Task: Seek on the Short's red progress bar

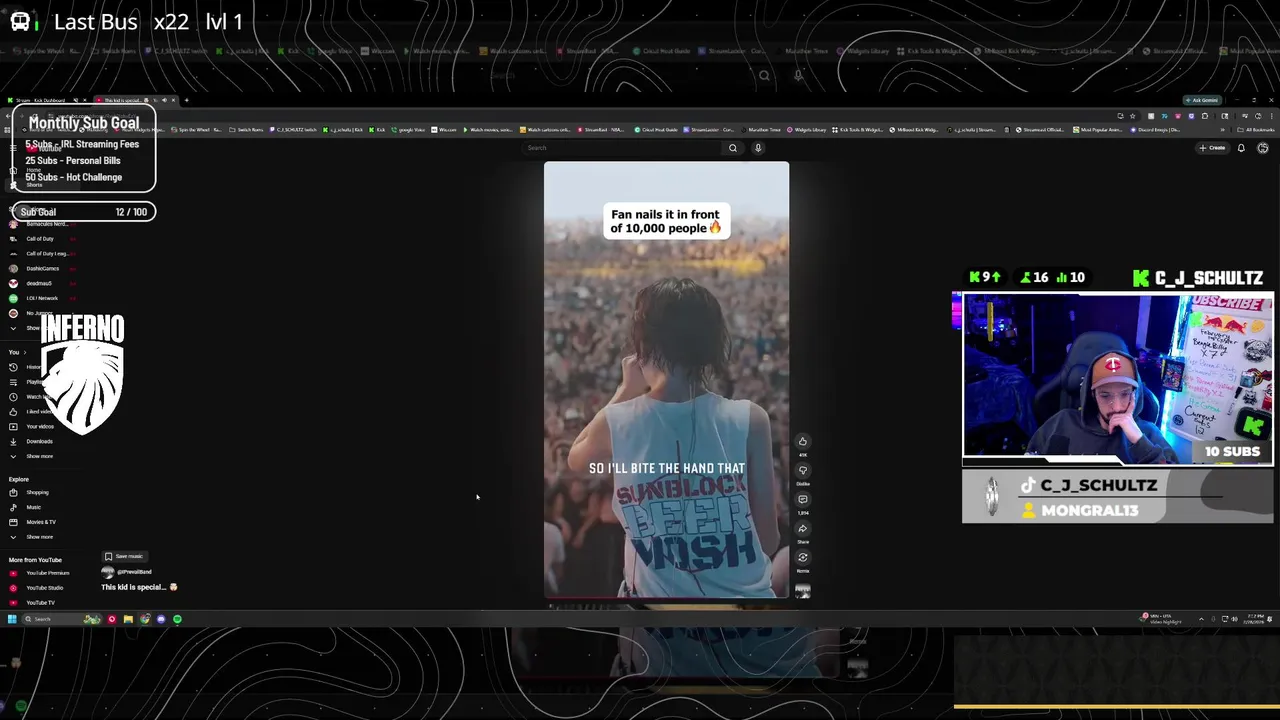Action: 666,598
